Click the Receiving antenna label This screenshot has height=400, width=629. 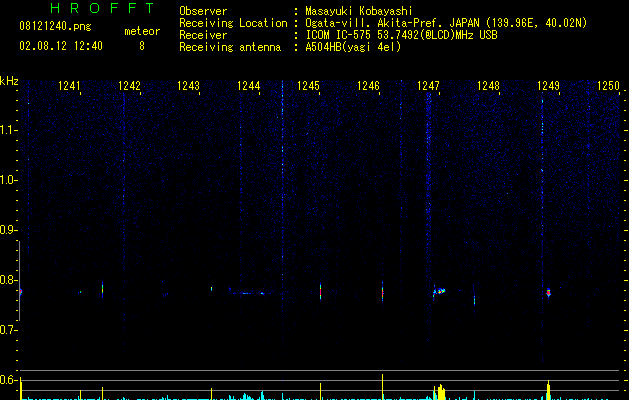coord(230,47)
